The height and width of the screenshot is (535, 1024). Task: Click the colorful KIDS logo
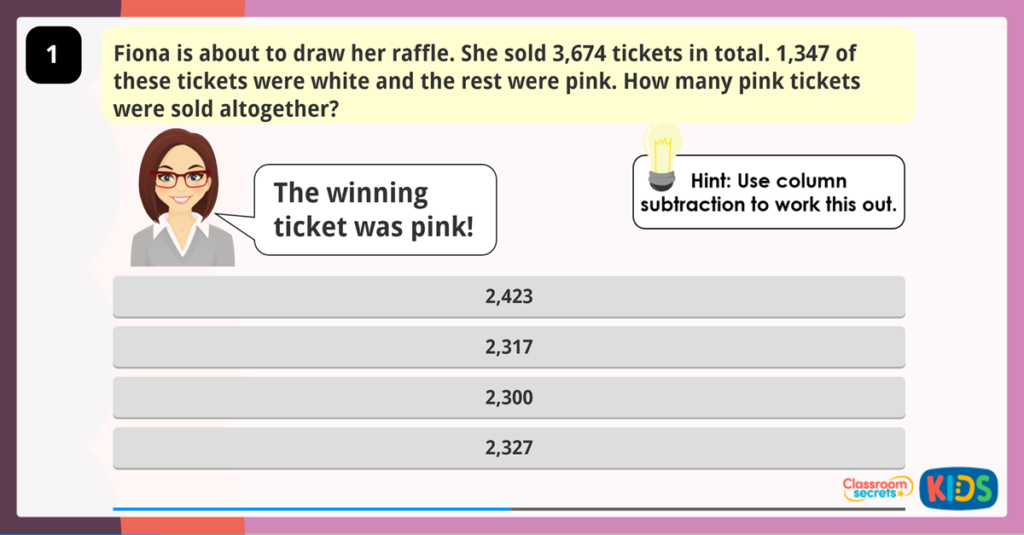[x=958, y=488]
